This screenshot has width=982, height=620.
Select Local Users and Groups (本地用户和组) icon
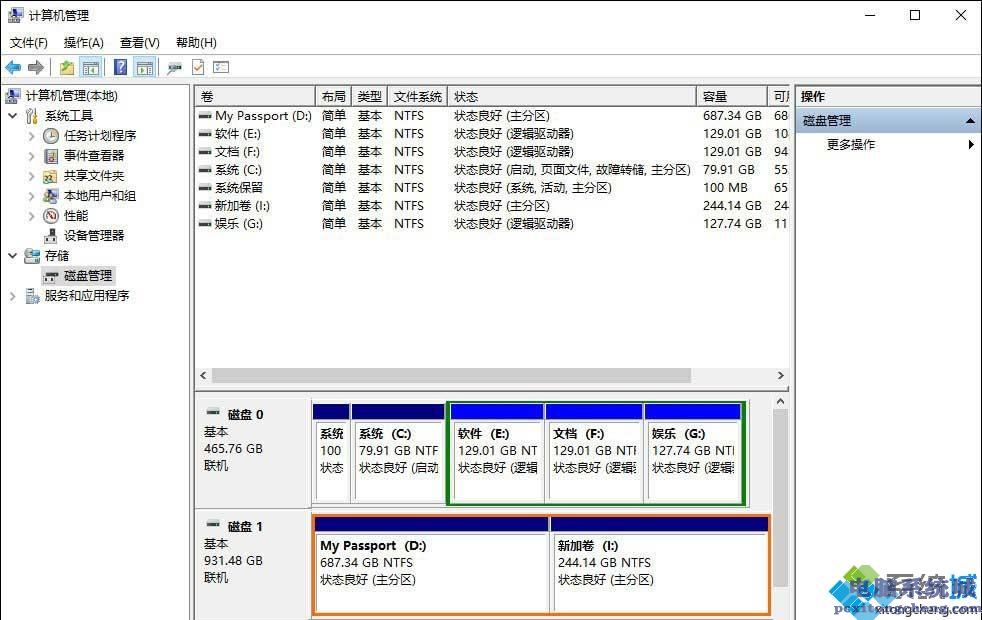coord(51,196)
